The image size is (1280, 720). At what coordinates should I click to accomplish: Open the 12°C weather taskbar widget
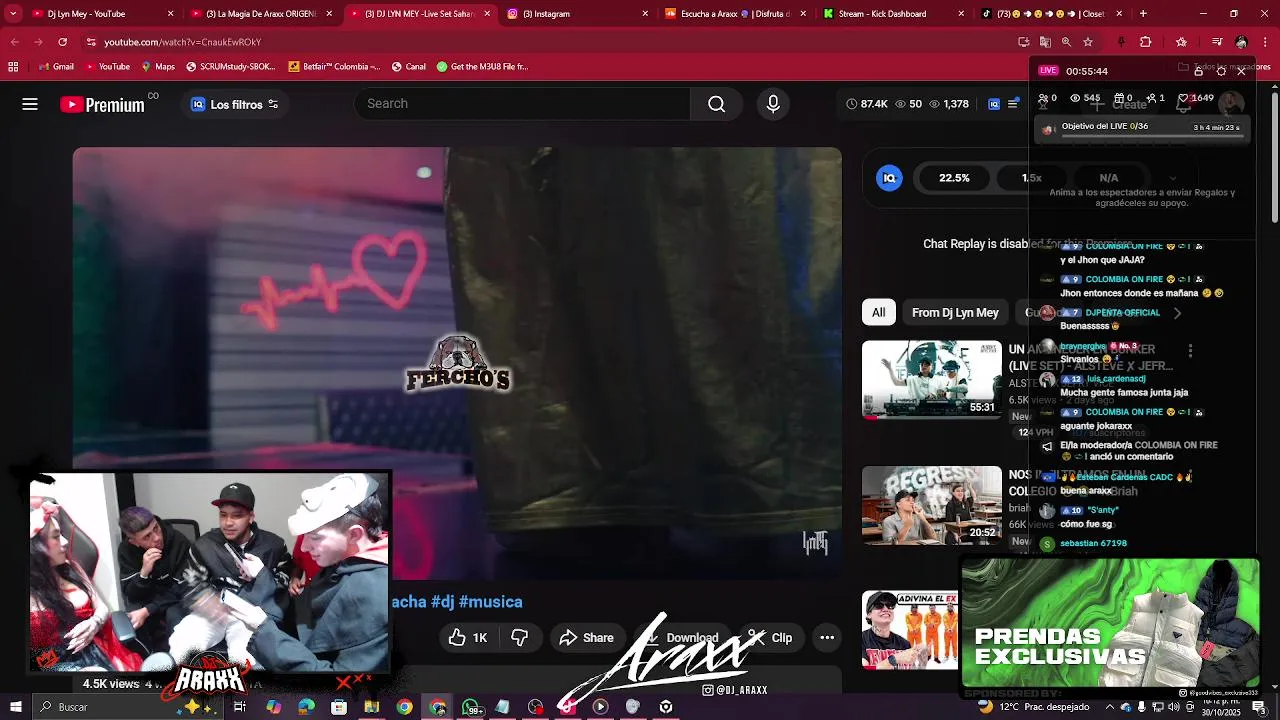point(1036,707)
